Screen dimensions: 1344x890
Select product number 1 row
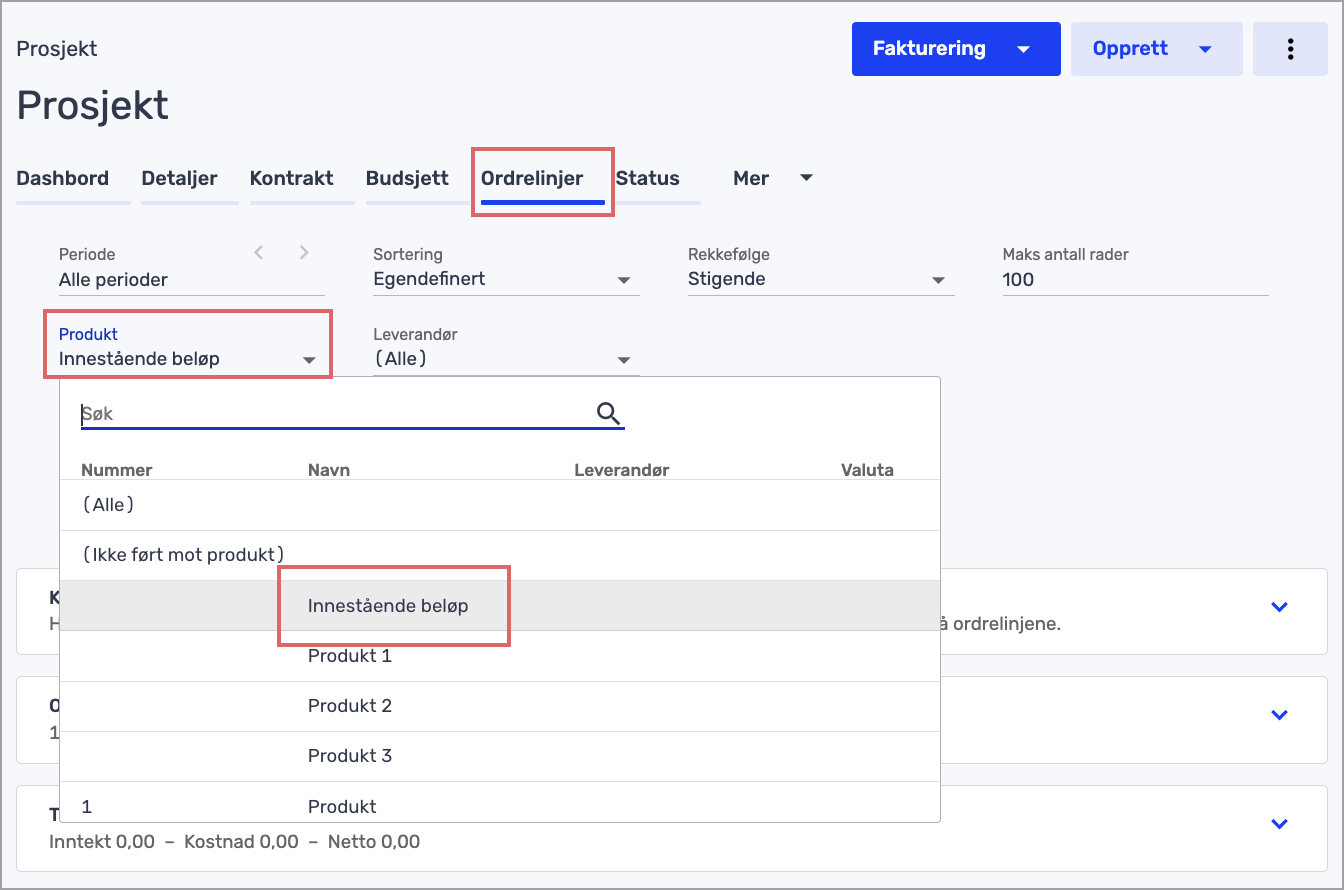click(500, 803)
